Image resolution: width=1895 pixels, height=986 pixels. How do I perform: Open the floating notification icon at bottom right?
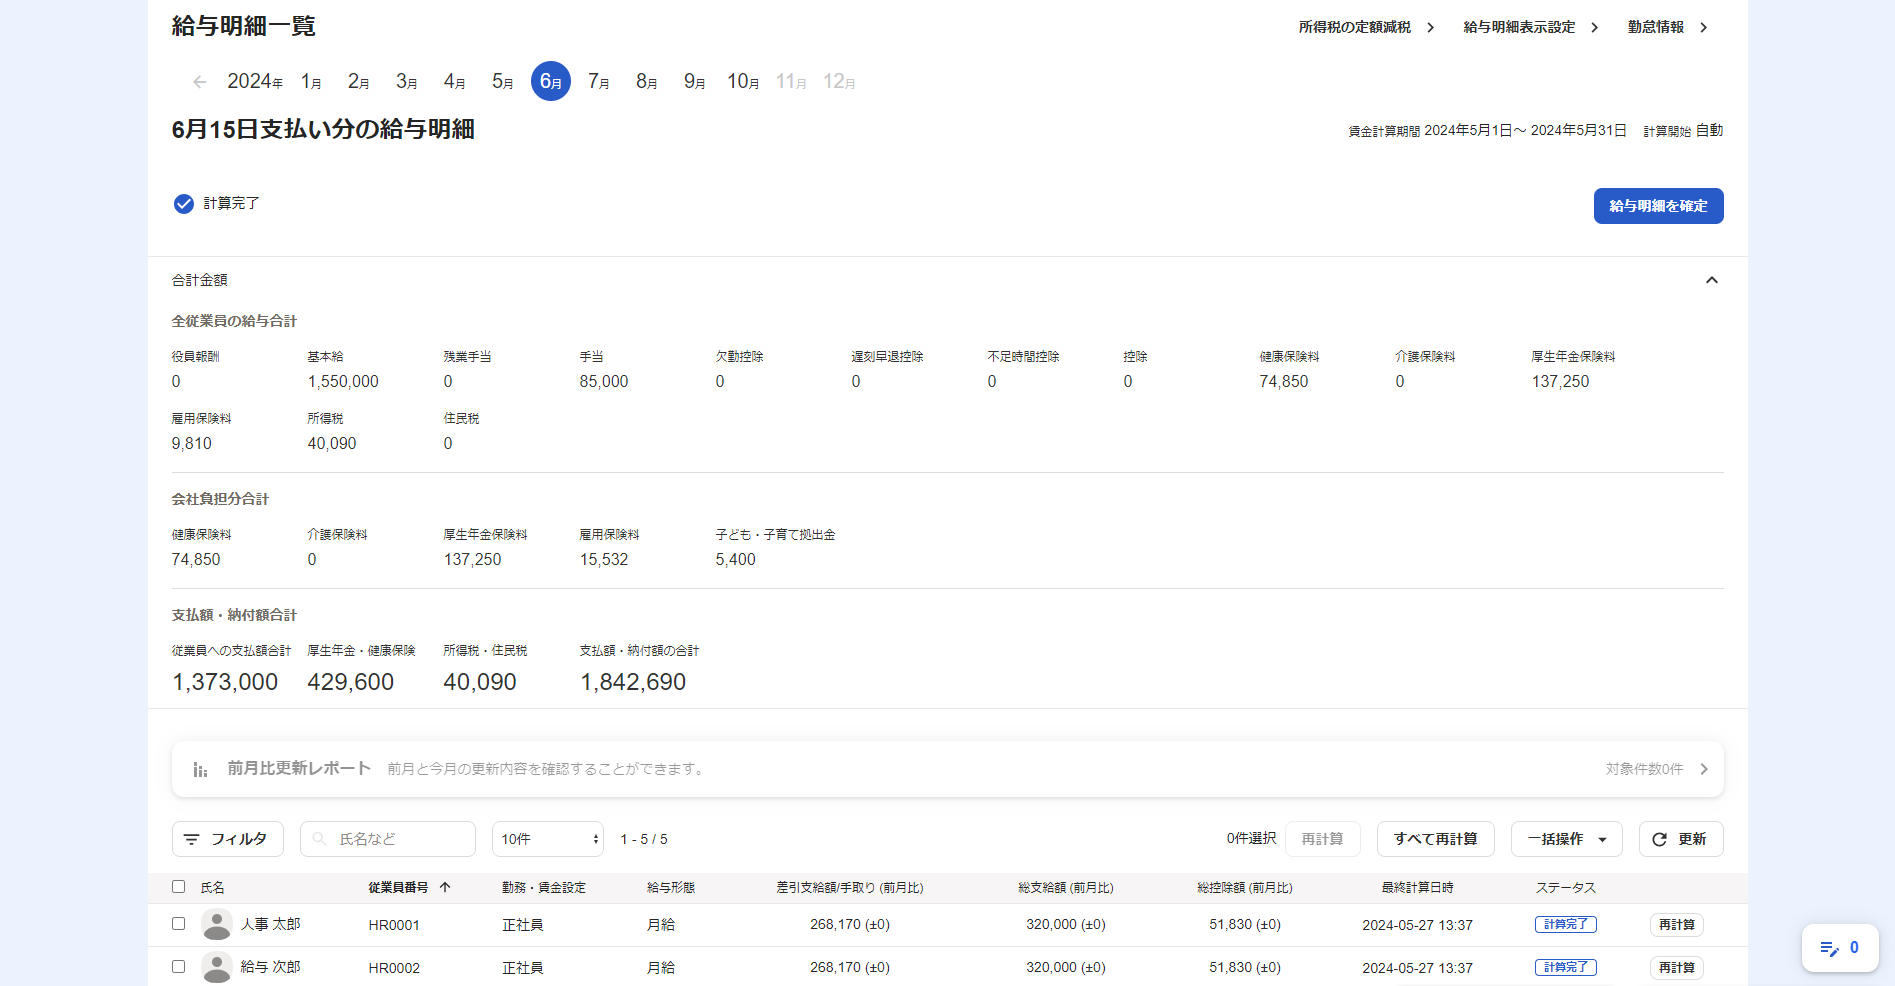point(1838,948)
